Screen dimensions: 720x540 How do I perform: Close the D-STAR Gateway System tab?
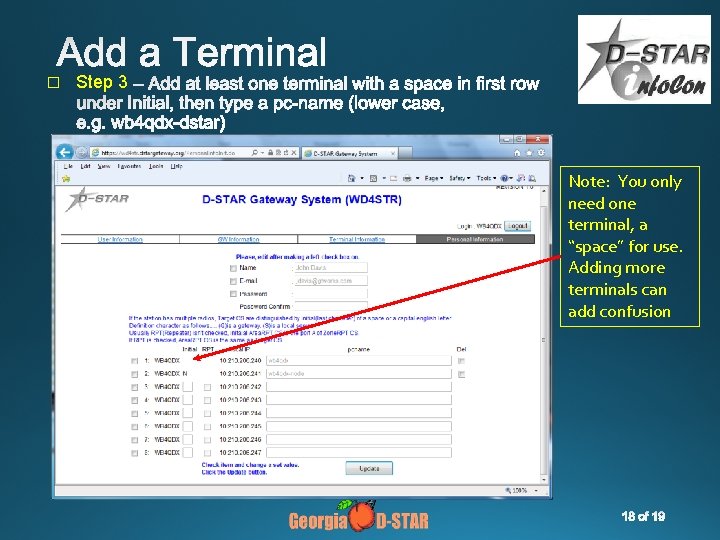(393, 153)
